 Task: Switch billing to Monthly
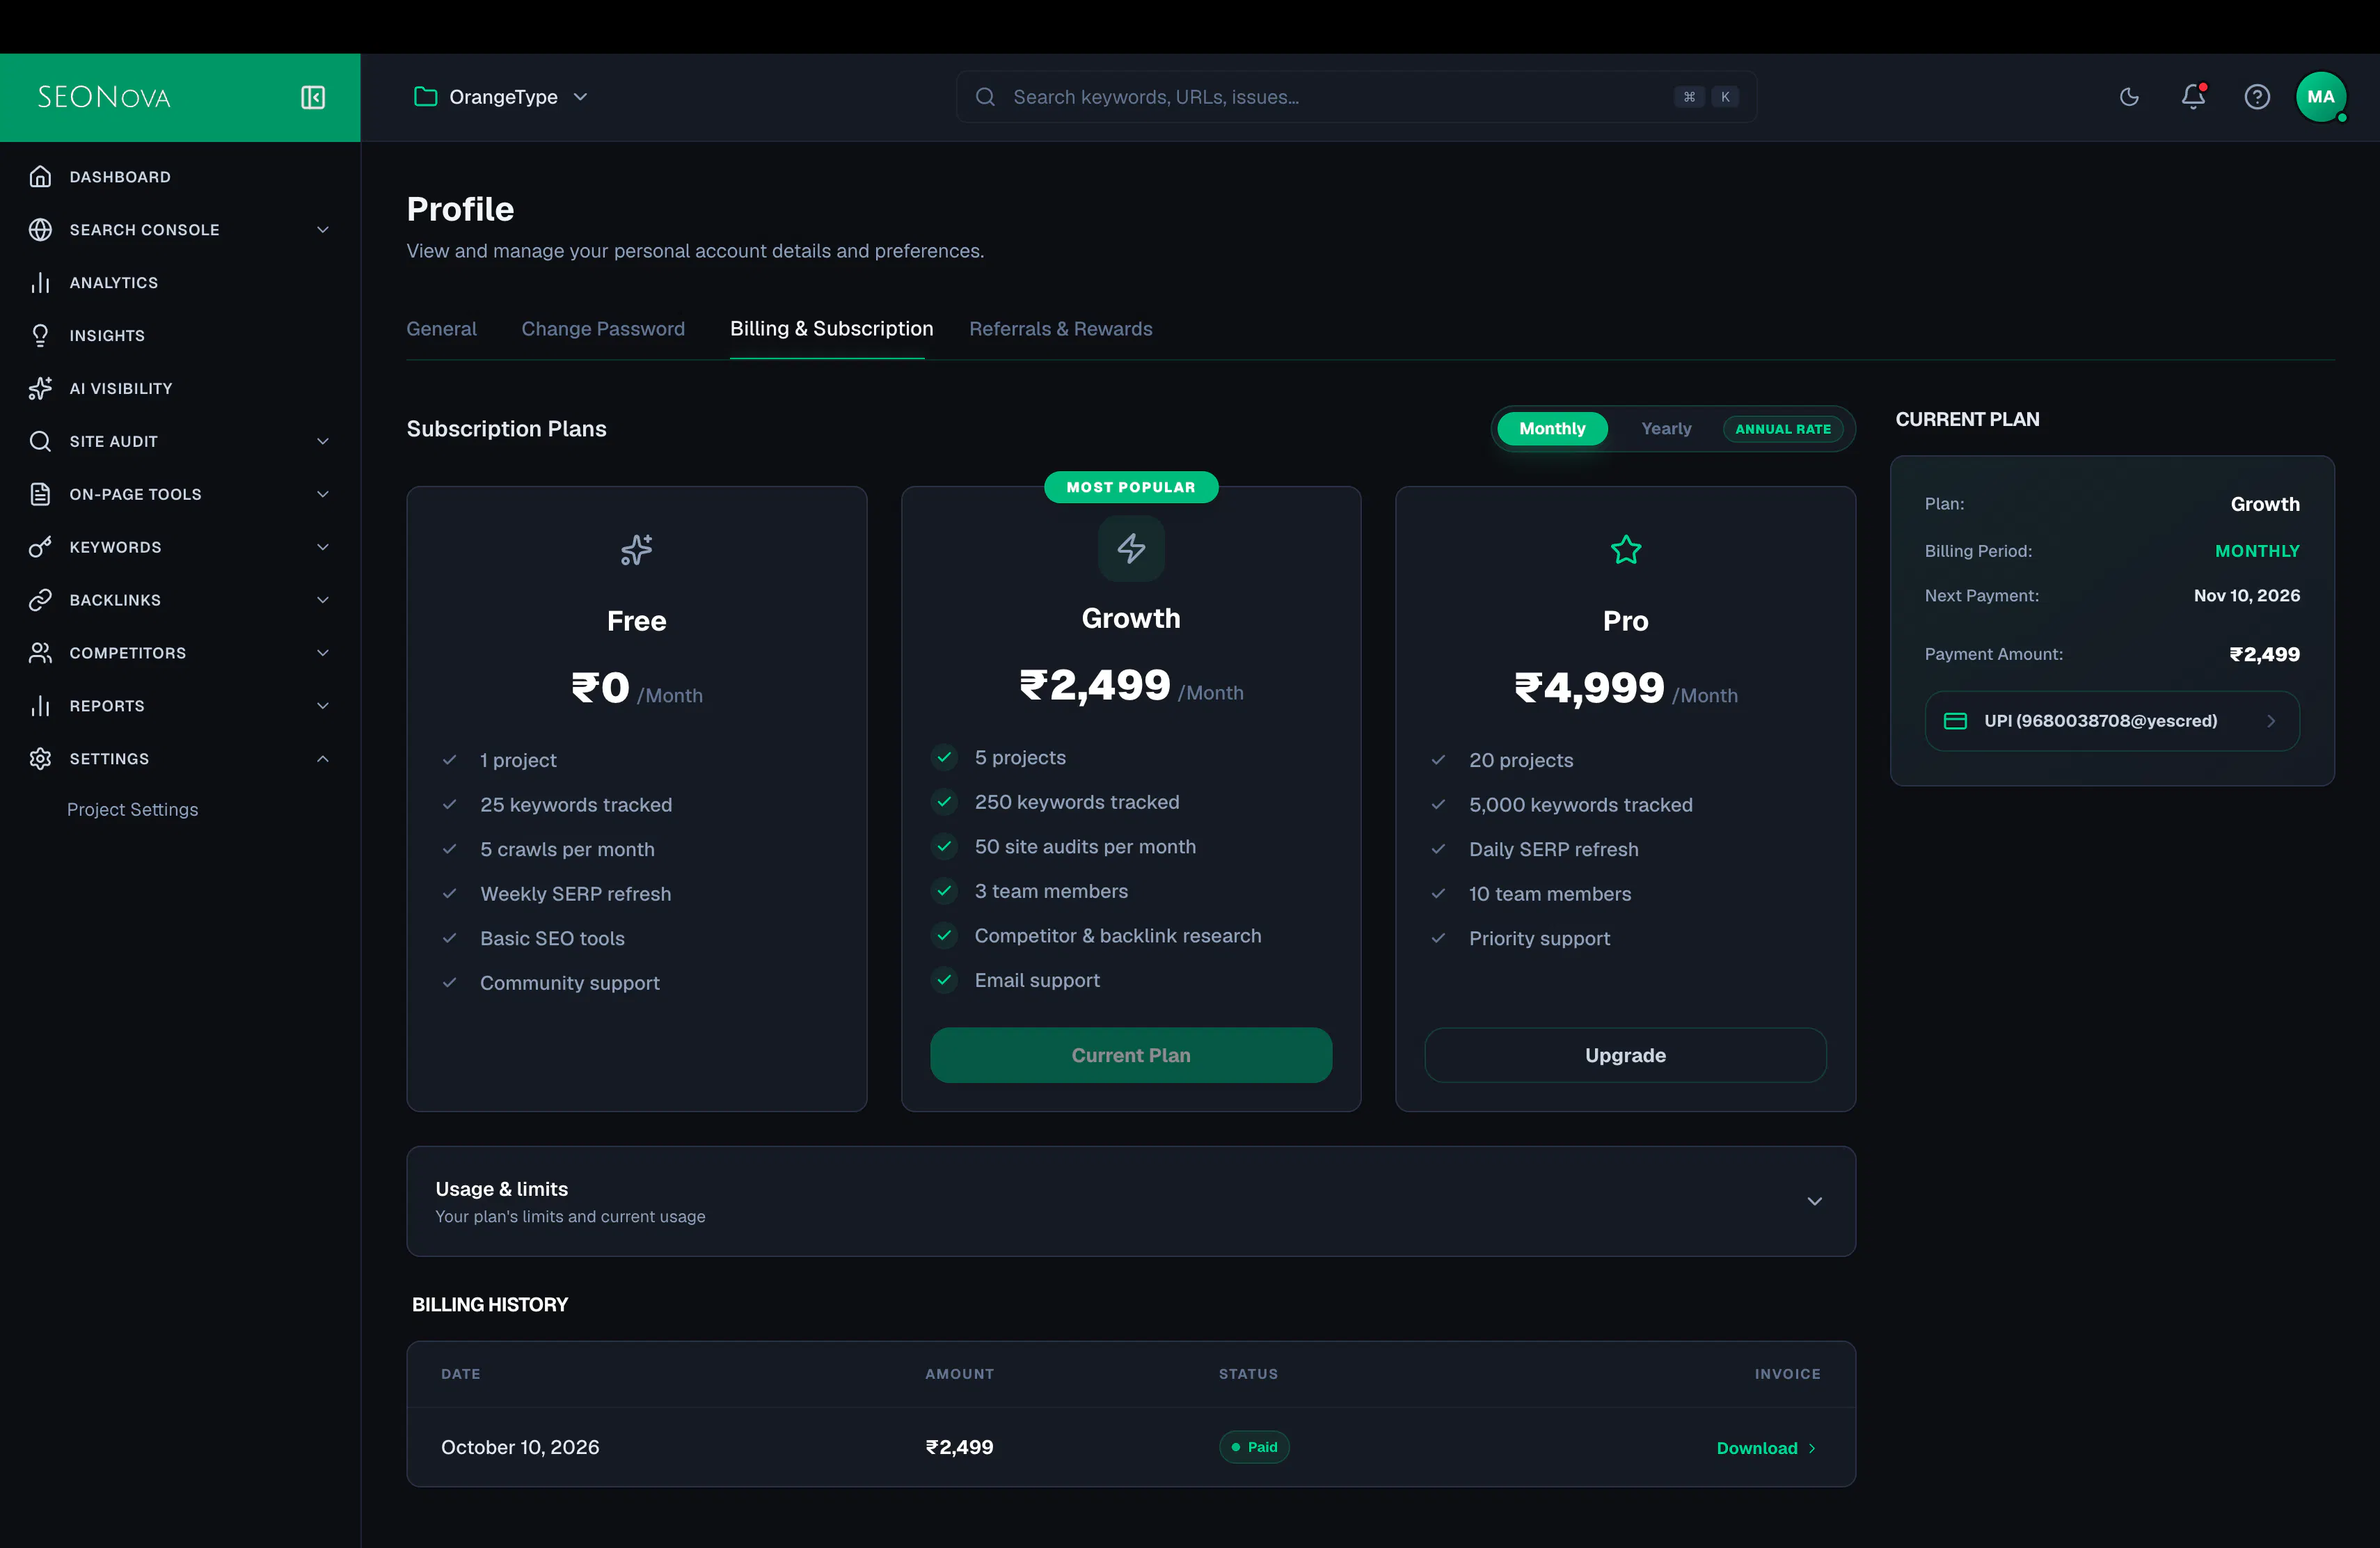[1552, 429]
